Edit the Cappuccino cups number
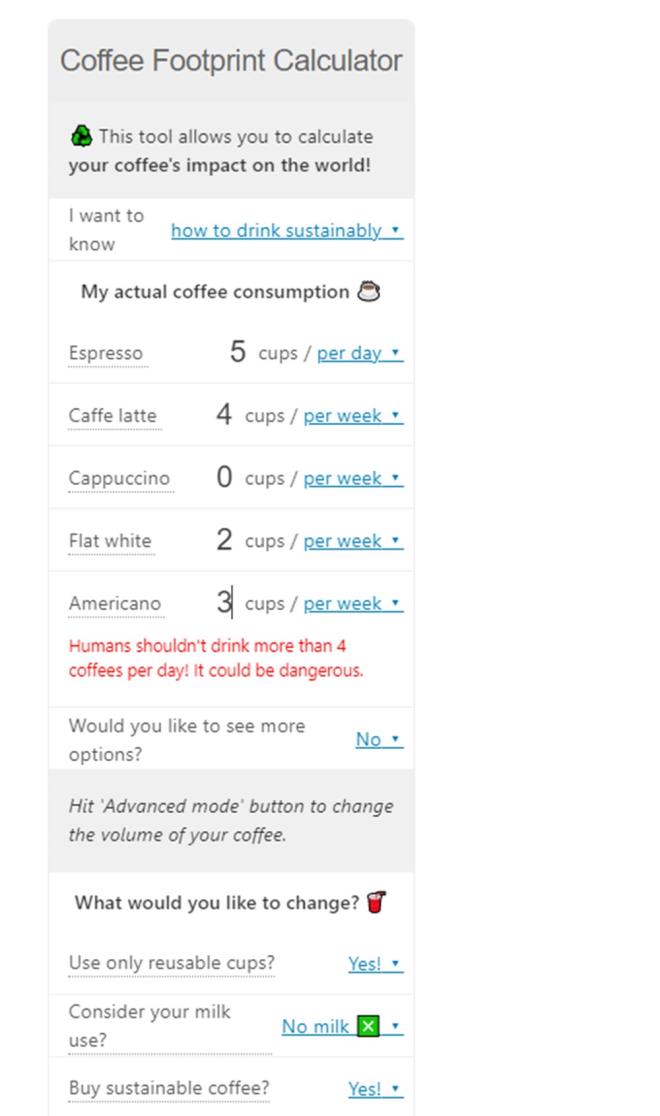Viewport: 660px width, 1116px height. [x=224, y=478]
